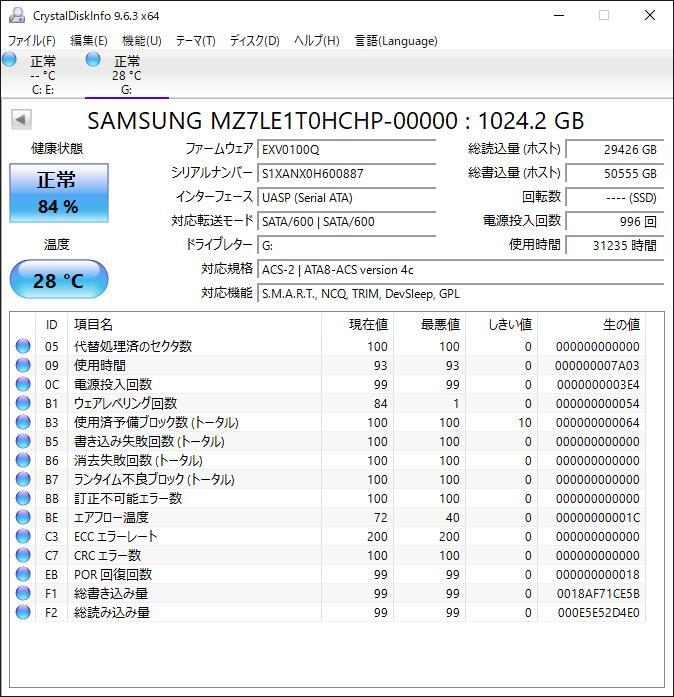The image size is (674, 697).
Task: Click status orb of row B5 書き込み失敗回数
Action: click(23, 441)
